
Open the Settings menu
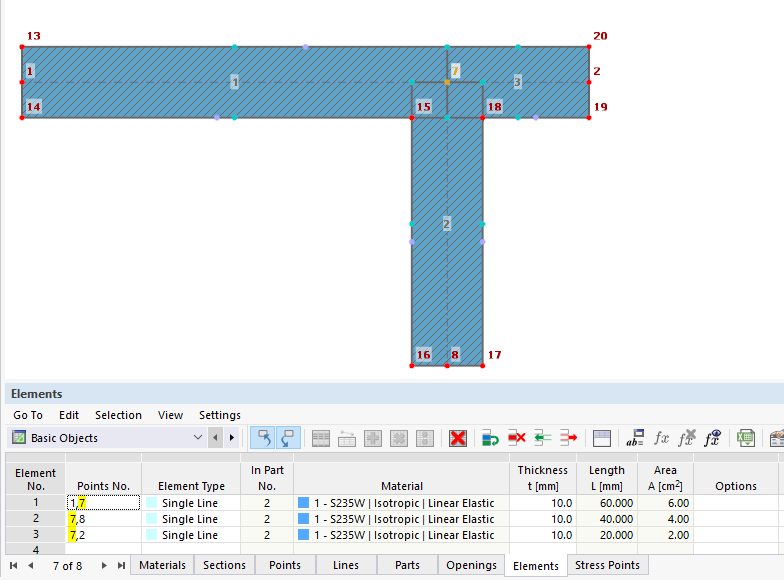coord(220,415)
